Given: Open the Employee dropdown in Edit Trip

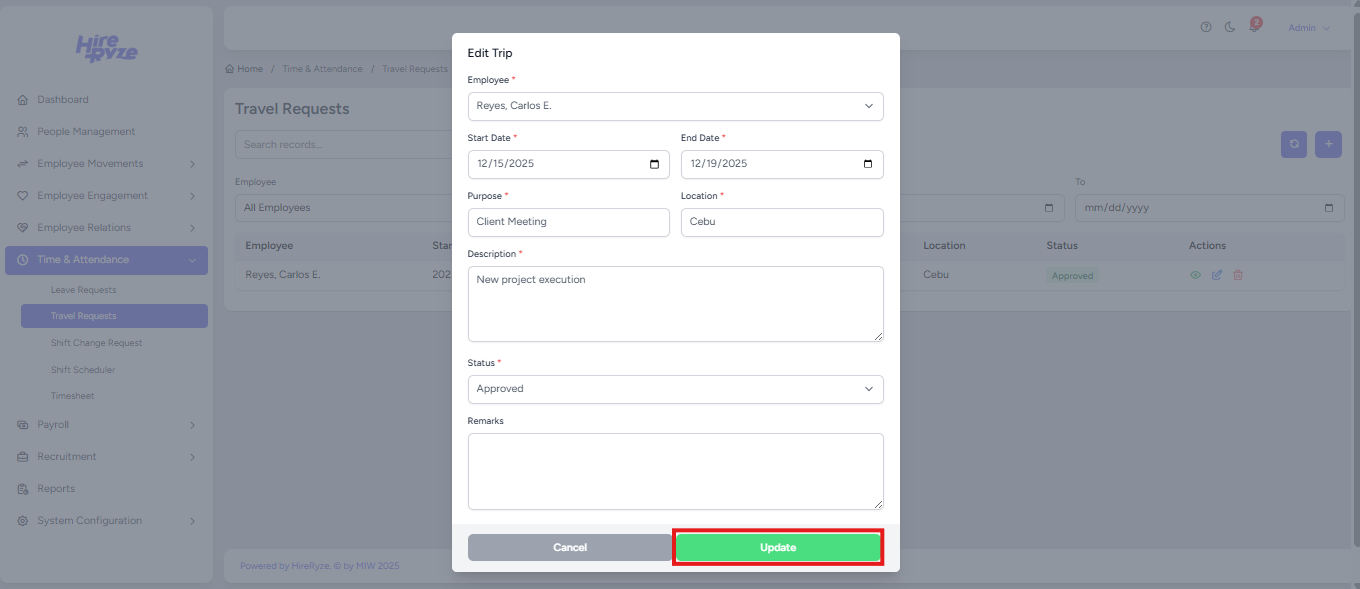Looking at the screenshot, I should click(x=675, y=106).
